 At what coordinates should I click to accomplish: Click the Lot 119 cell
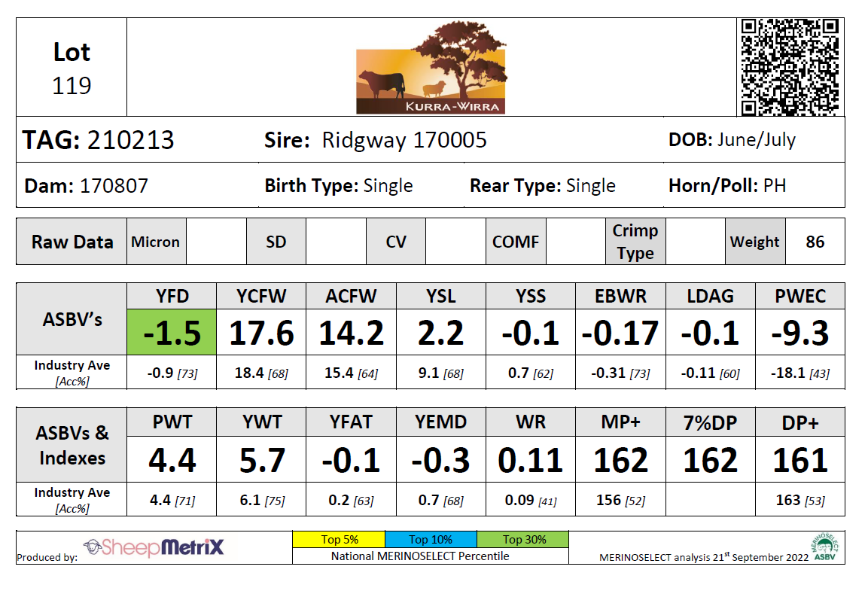(72, 68)
